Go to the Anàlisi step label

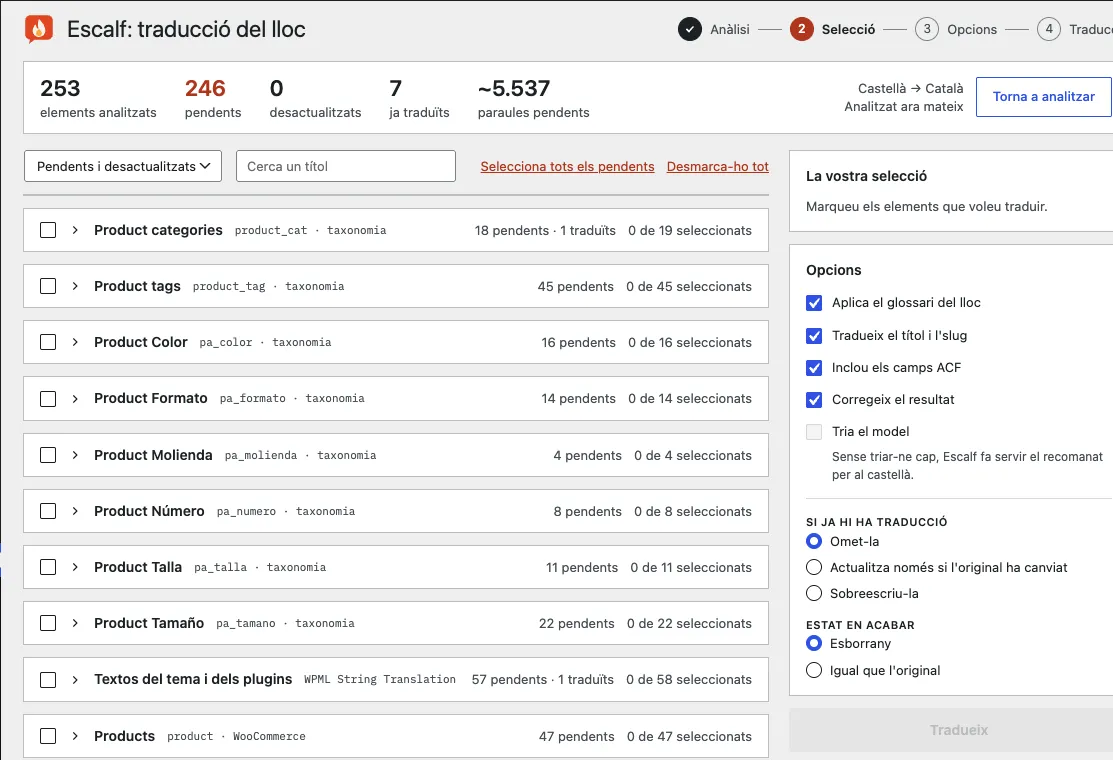730,29
